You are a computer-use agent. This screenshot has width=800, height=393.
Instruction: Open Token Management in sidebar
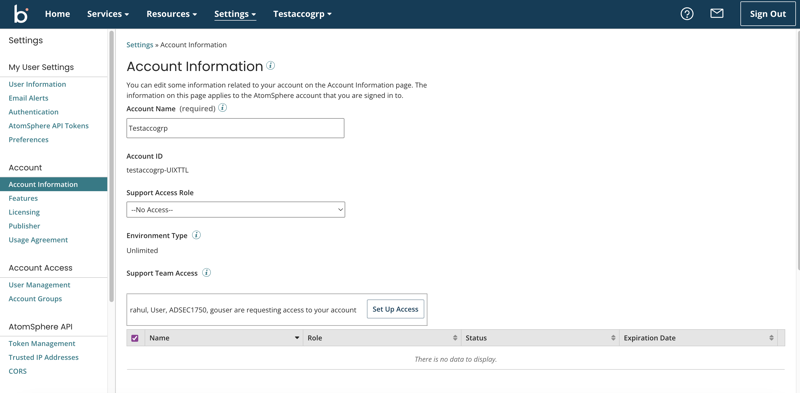coord(42,343)
